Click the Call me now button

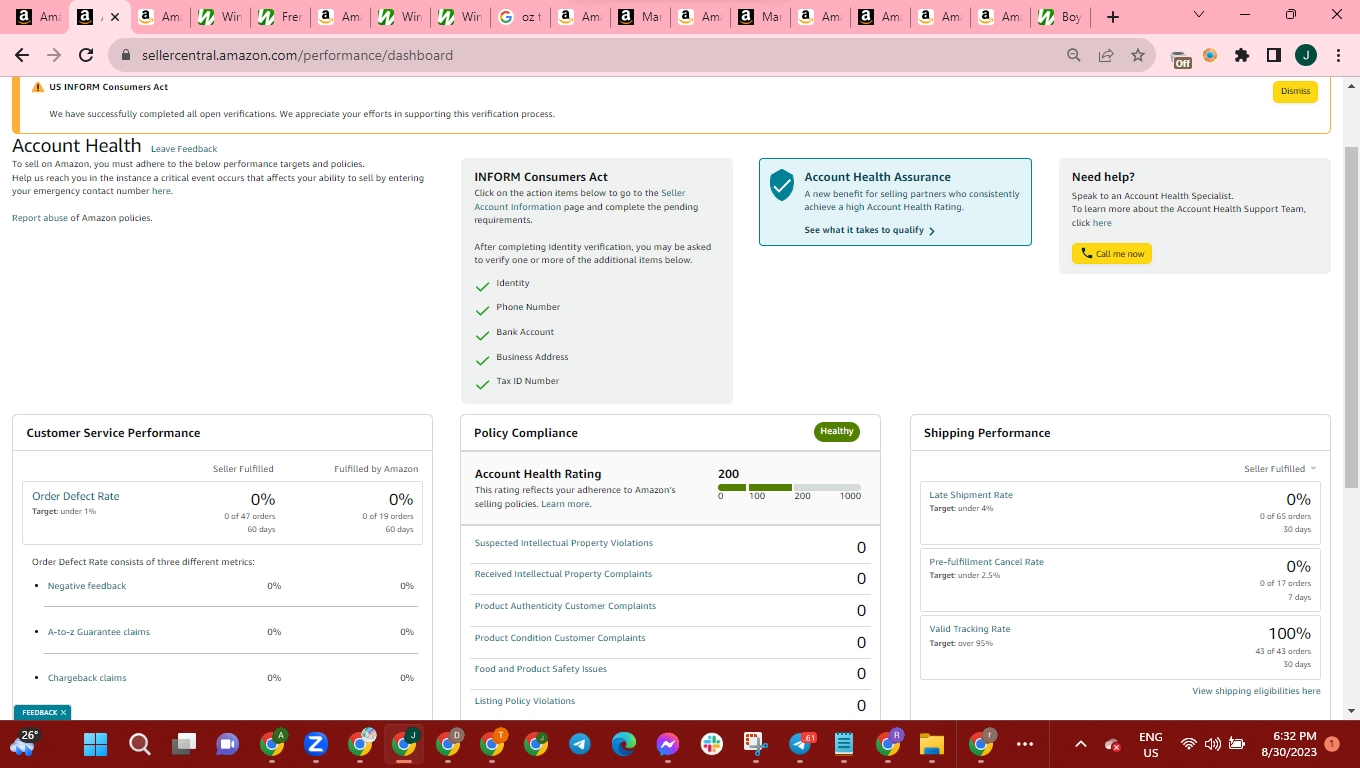tap(1112, 254)
